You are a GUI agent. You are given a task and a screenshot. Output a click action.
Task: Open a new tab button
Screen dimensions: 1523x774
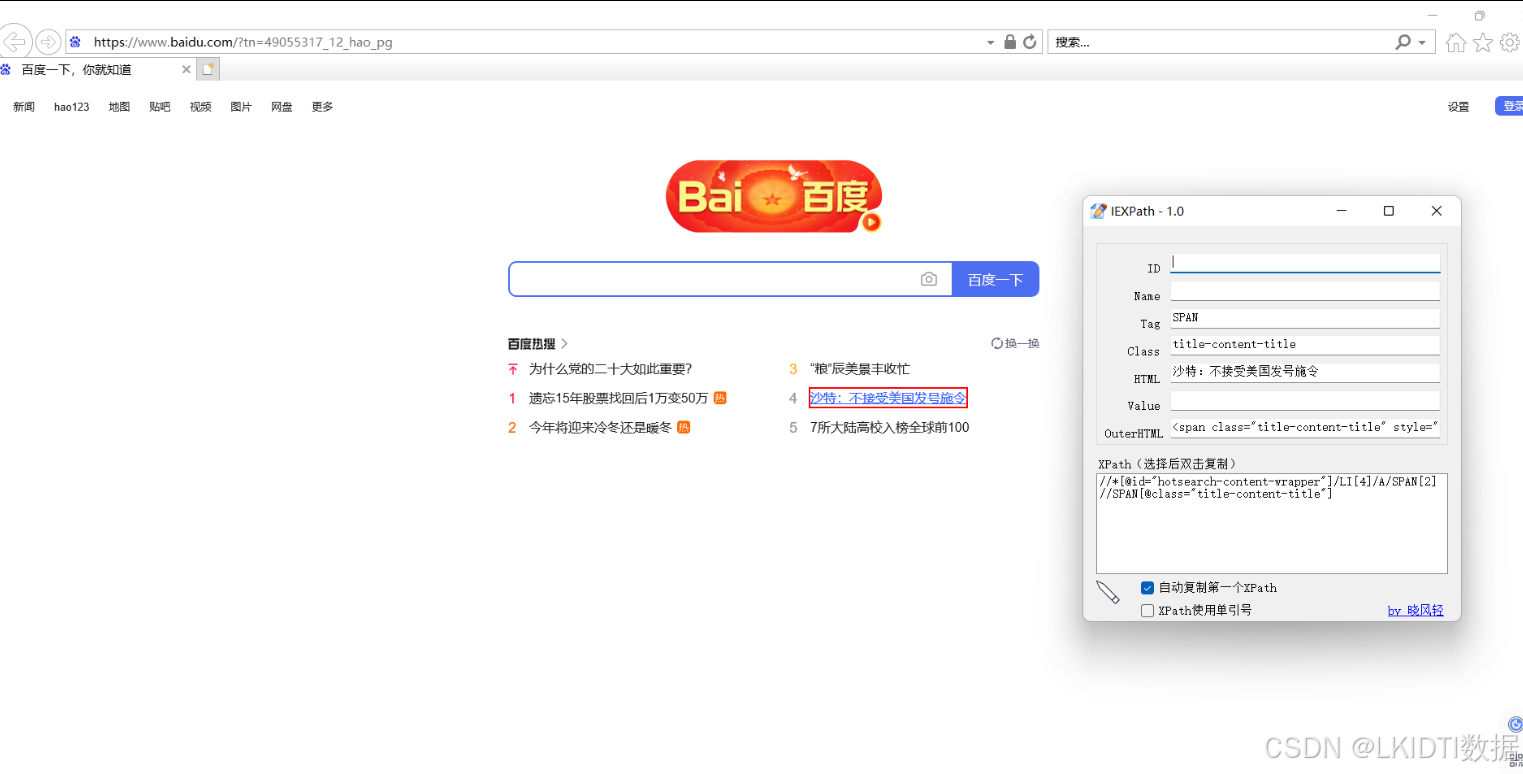point(208,69)
